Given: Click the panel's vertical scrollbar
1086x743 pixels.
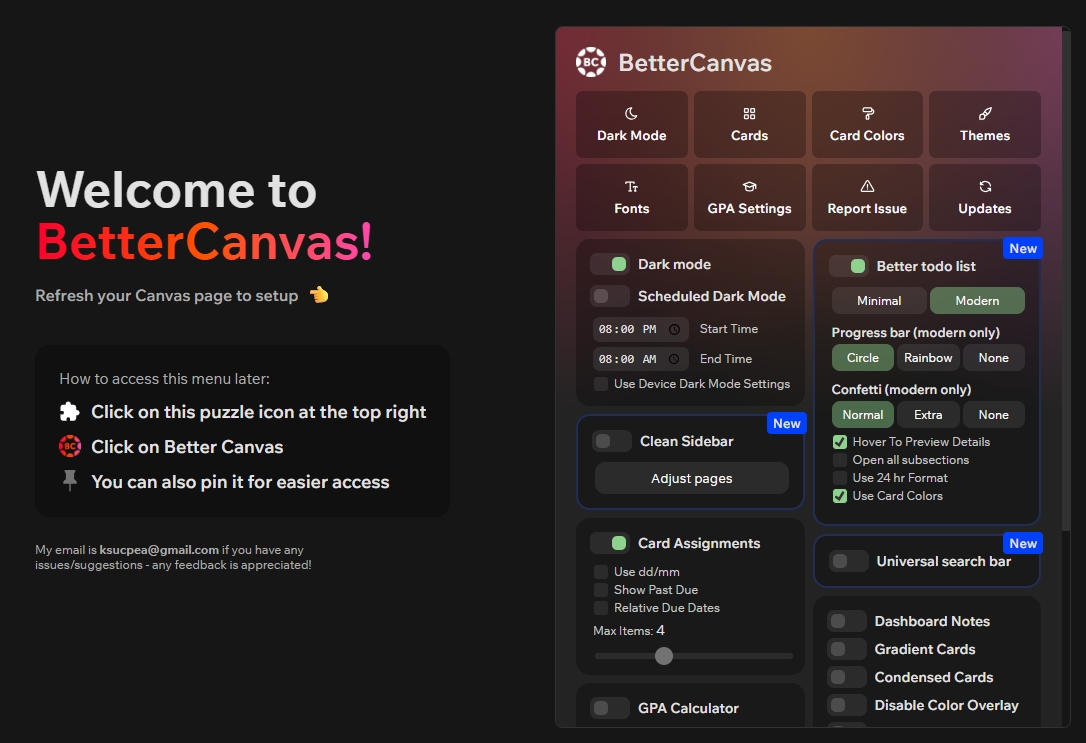Looking at the screenshot, I should click(1066, 280).
